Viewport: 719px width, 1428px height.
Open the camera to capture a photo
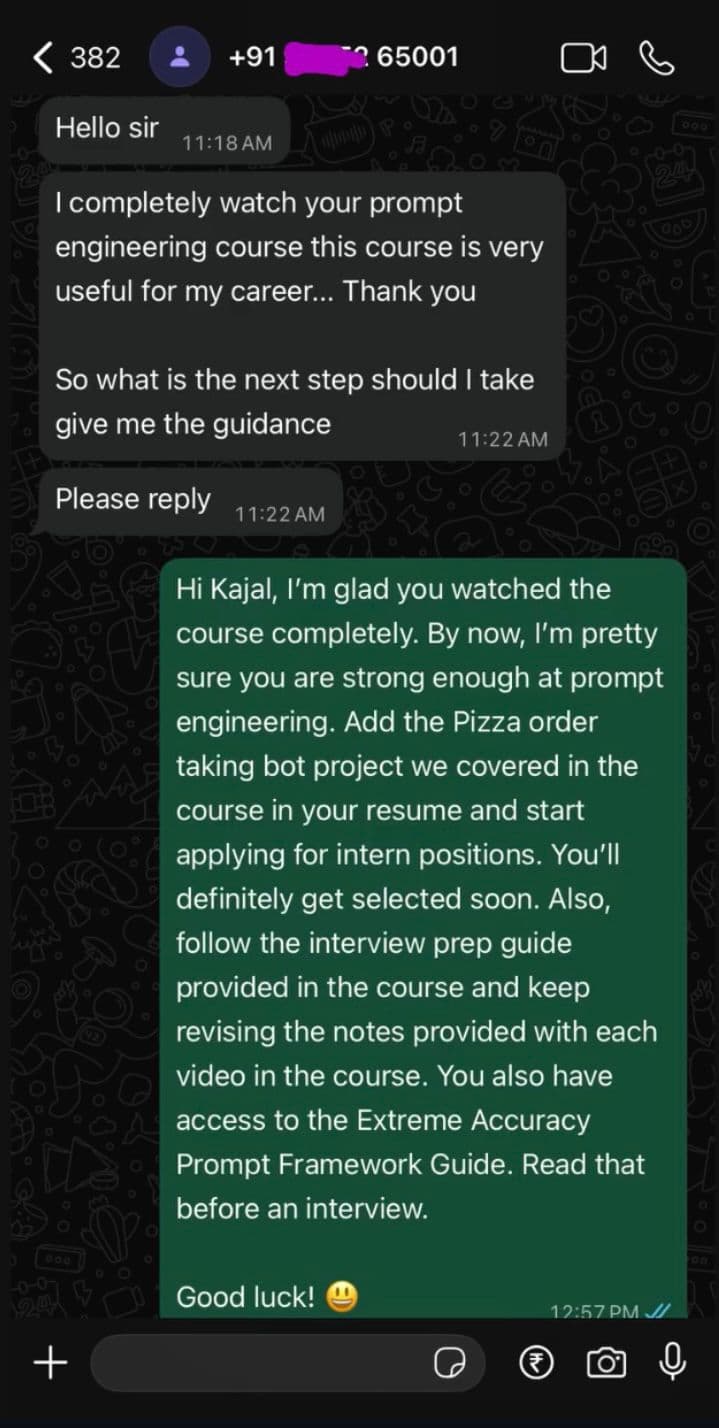(605, 1362)
